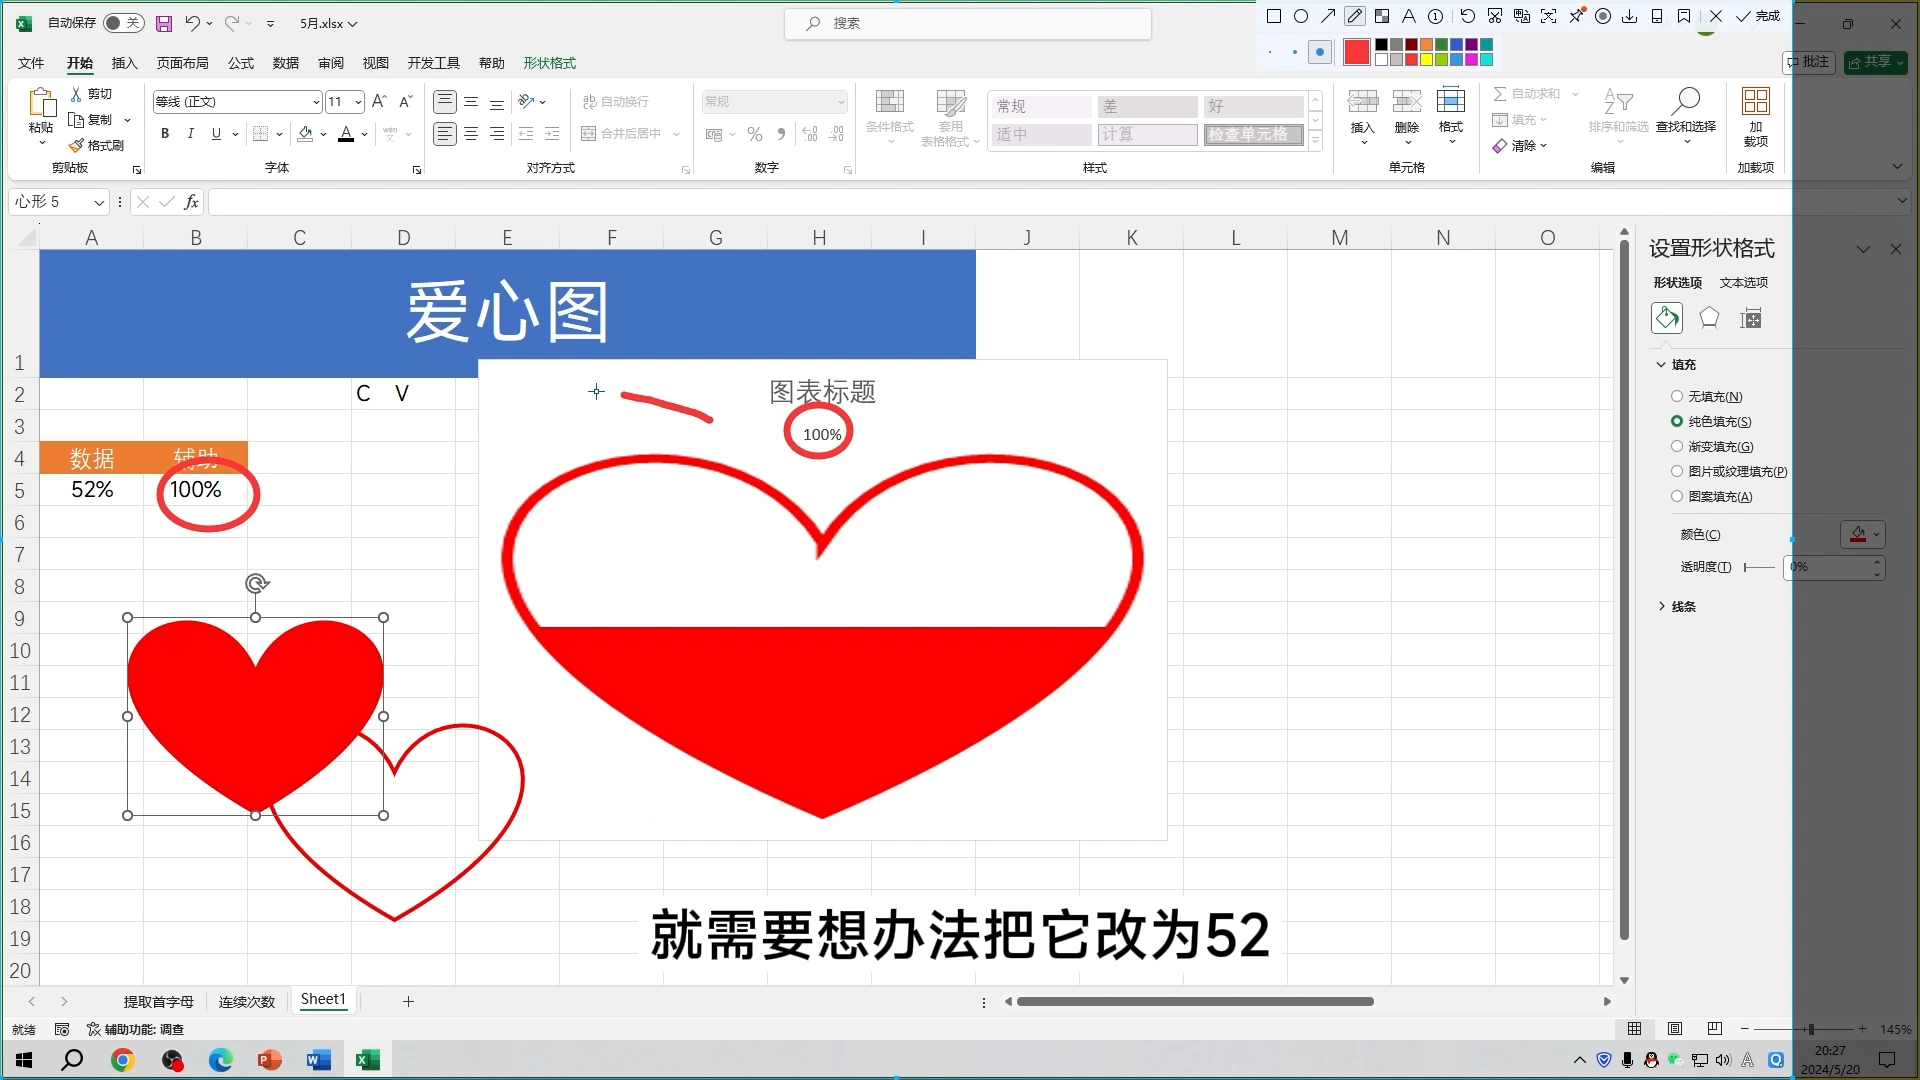Switch to the 连续次数 sheet tab
The image size is (1920, 1080).
(x=247, y=1002)
